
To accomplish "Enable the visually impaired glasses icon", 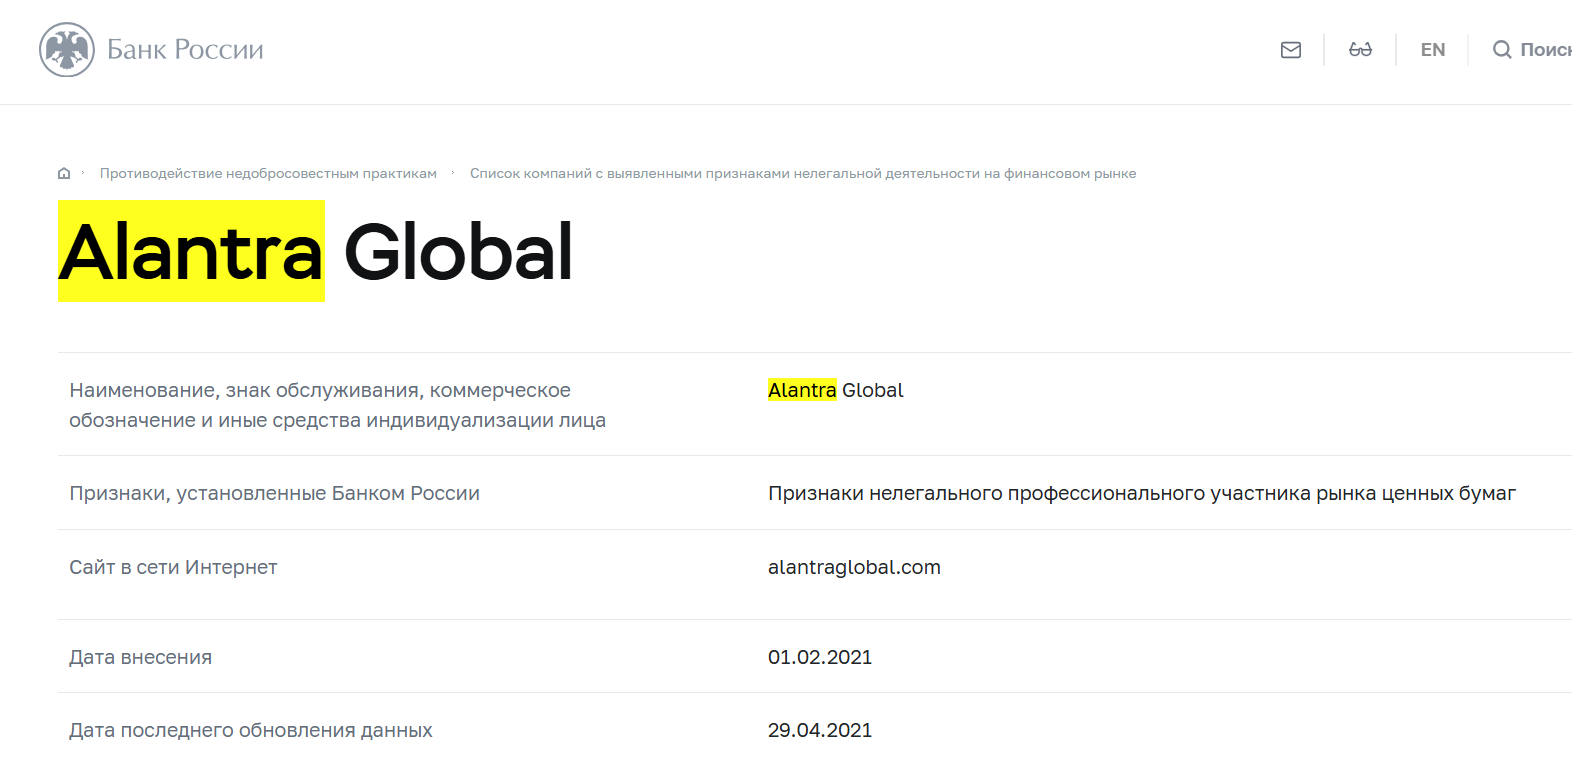I will pyautogui.click(x=1360, y=50).
